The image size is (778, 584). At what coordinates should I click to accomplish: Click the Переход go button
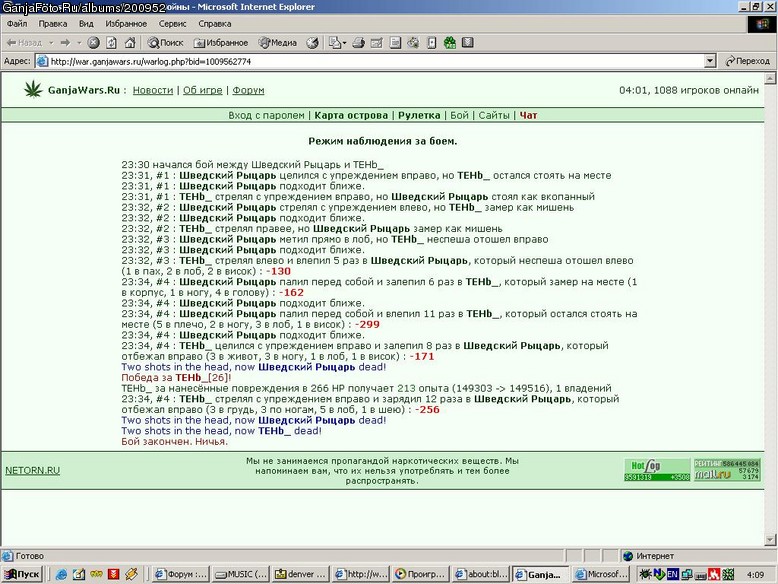pos(747,61)
